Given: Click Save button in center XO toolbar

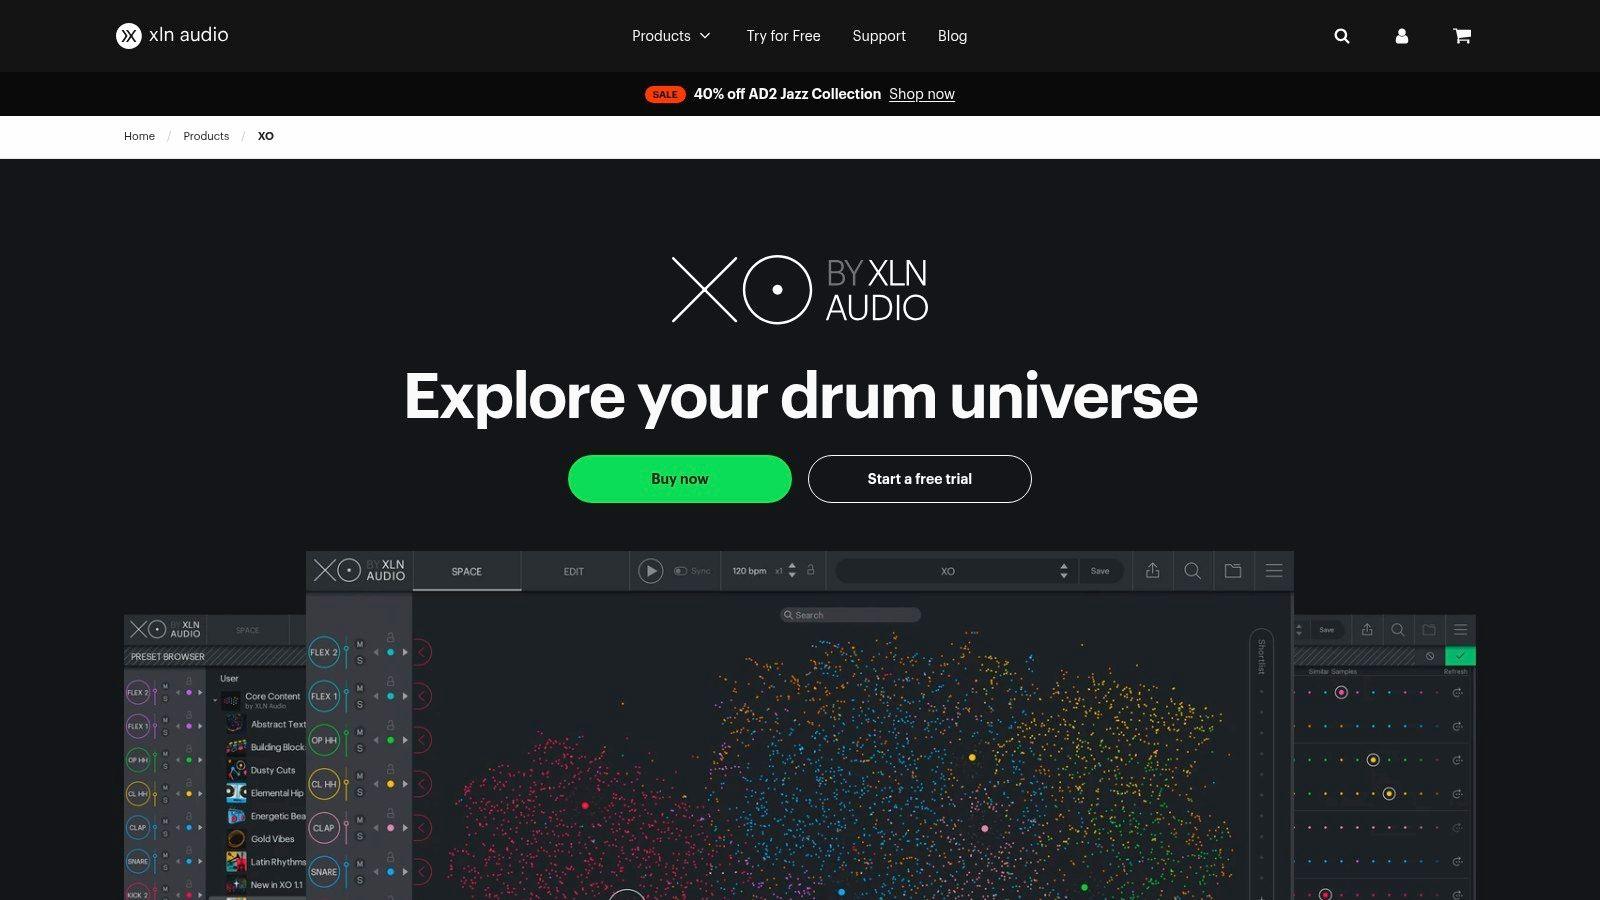Looking at the screenshot, I should coord(1100,571).
